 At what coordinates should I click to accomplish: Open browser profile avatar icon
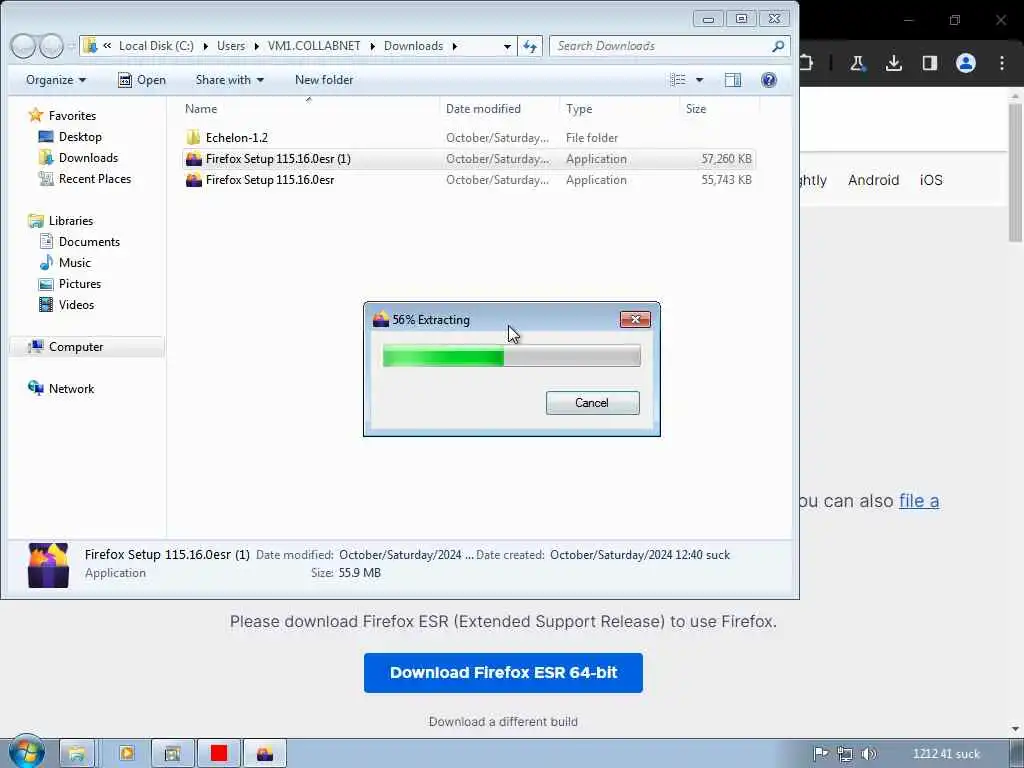965,63
